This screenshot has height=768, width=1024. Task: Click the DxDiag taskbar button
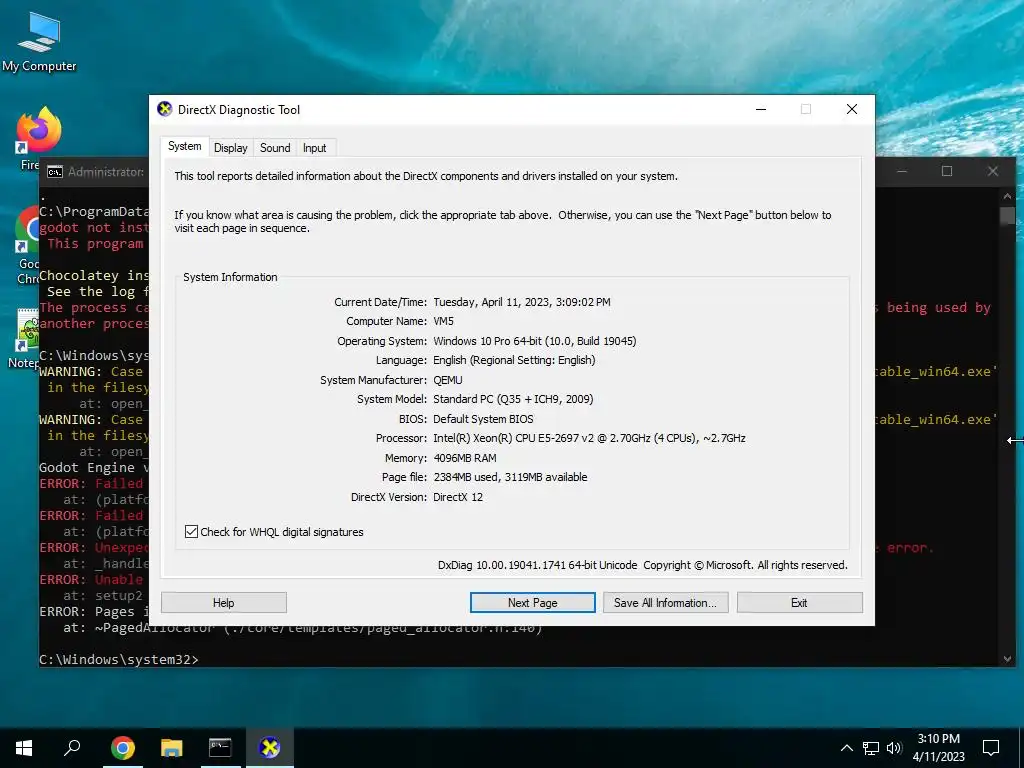269,747
